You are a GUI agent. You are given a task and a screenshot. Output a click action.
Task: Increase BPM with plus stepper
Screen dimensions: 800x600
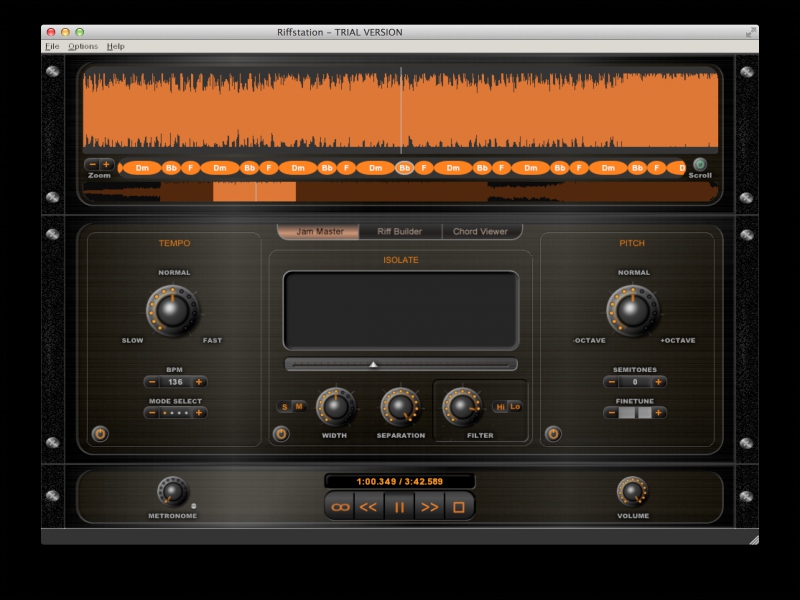[x=199, y=382]
